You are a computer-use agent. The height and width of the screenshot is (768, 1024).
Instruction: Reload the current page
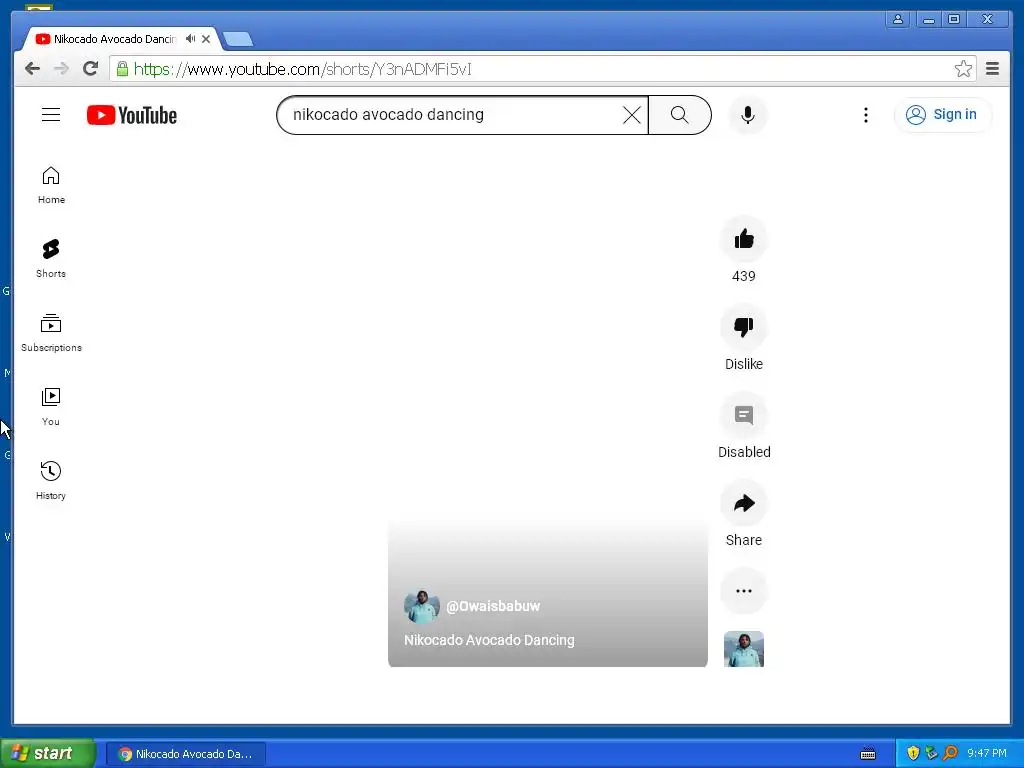[91, 69]
